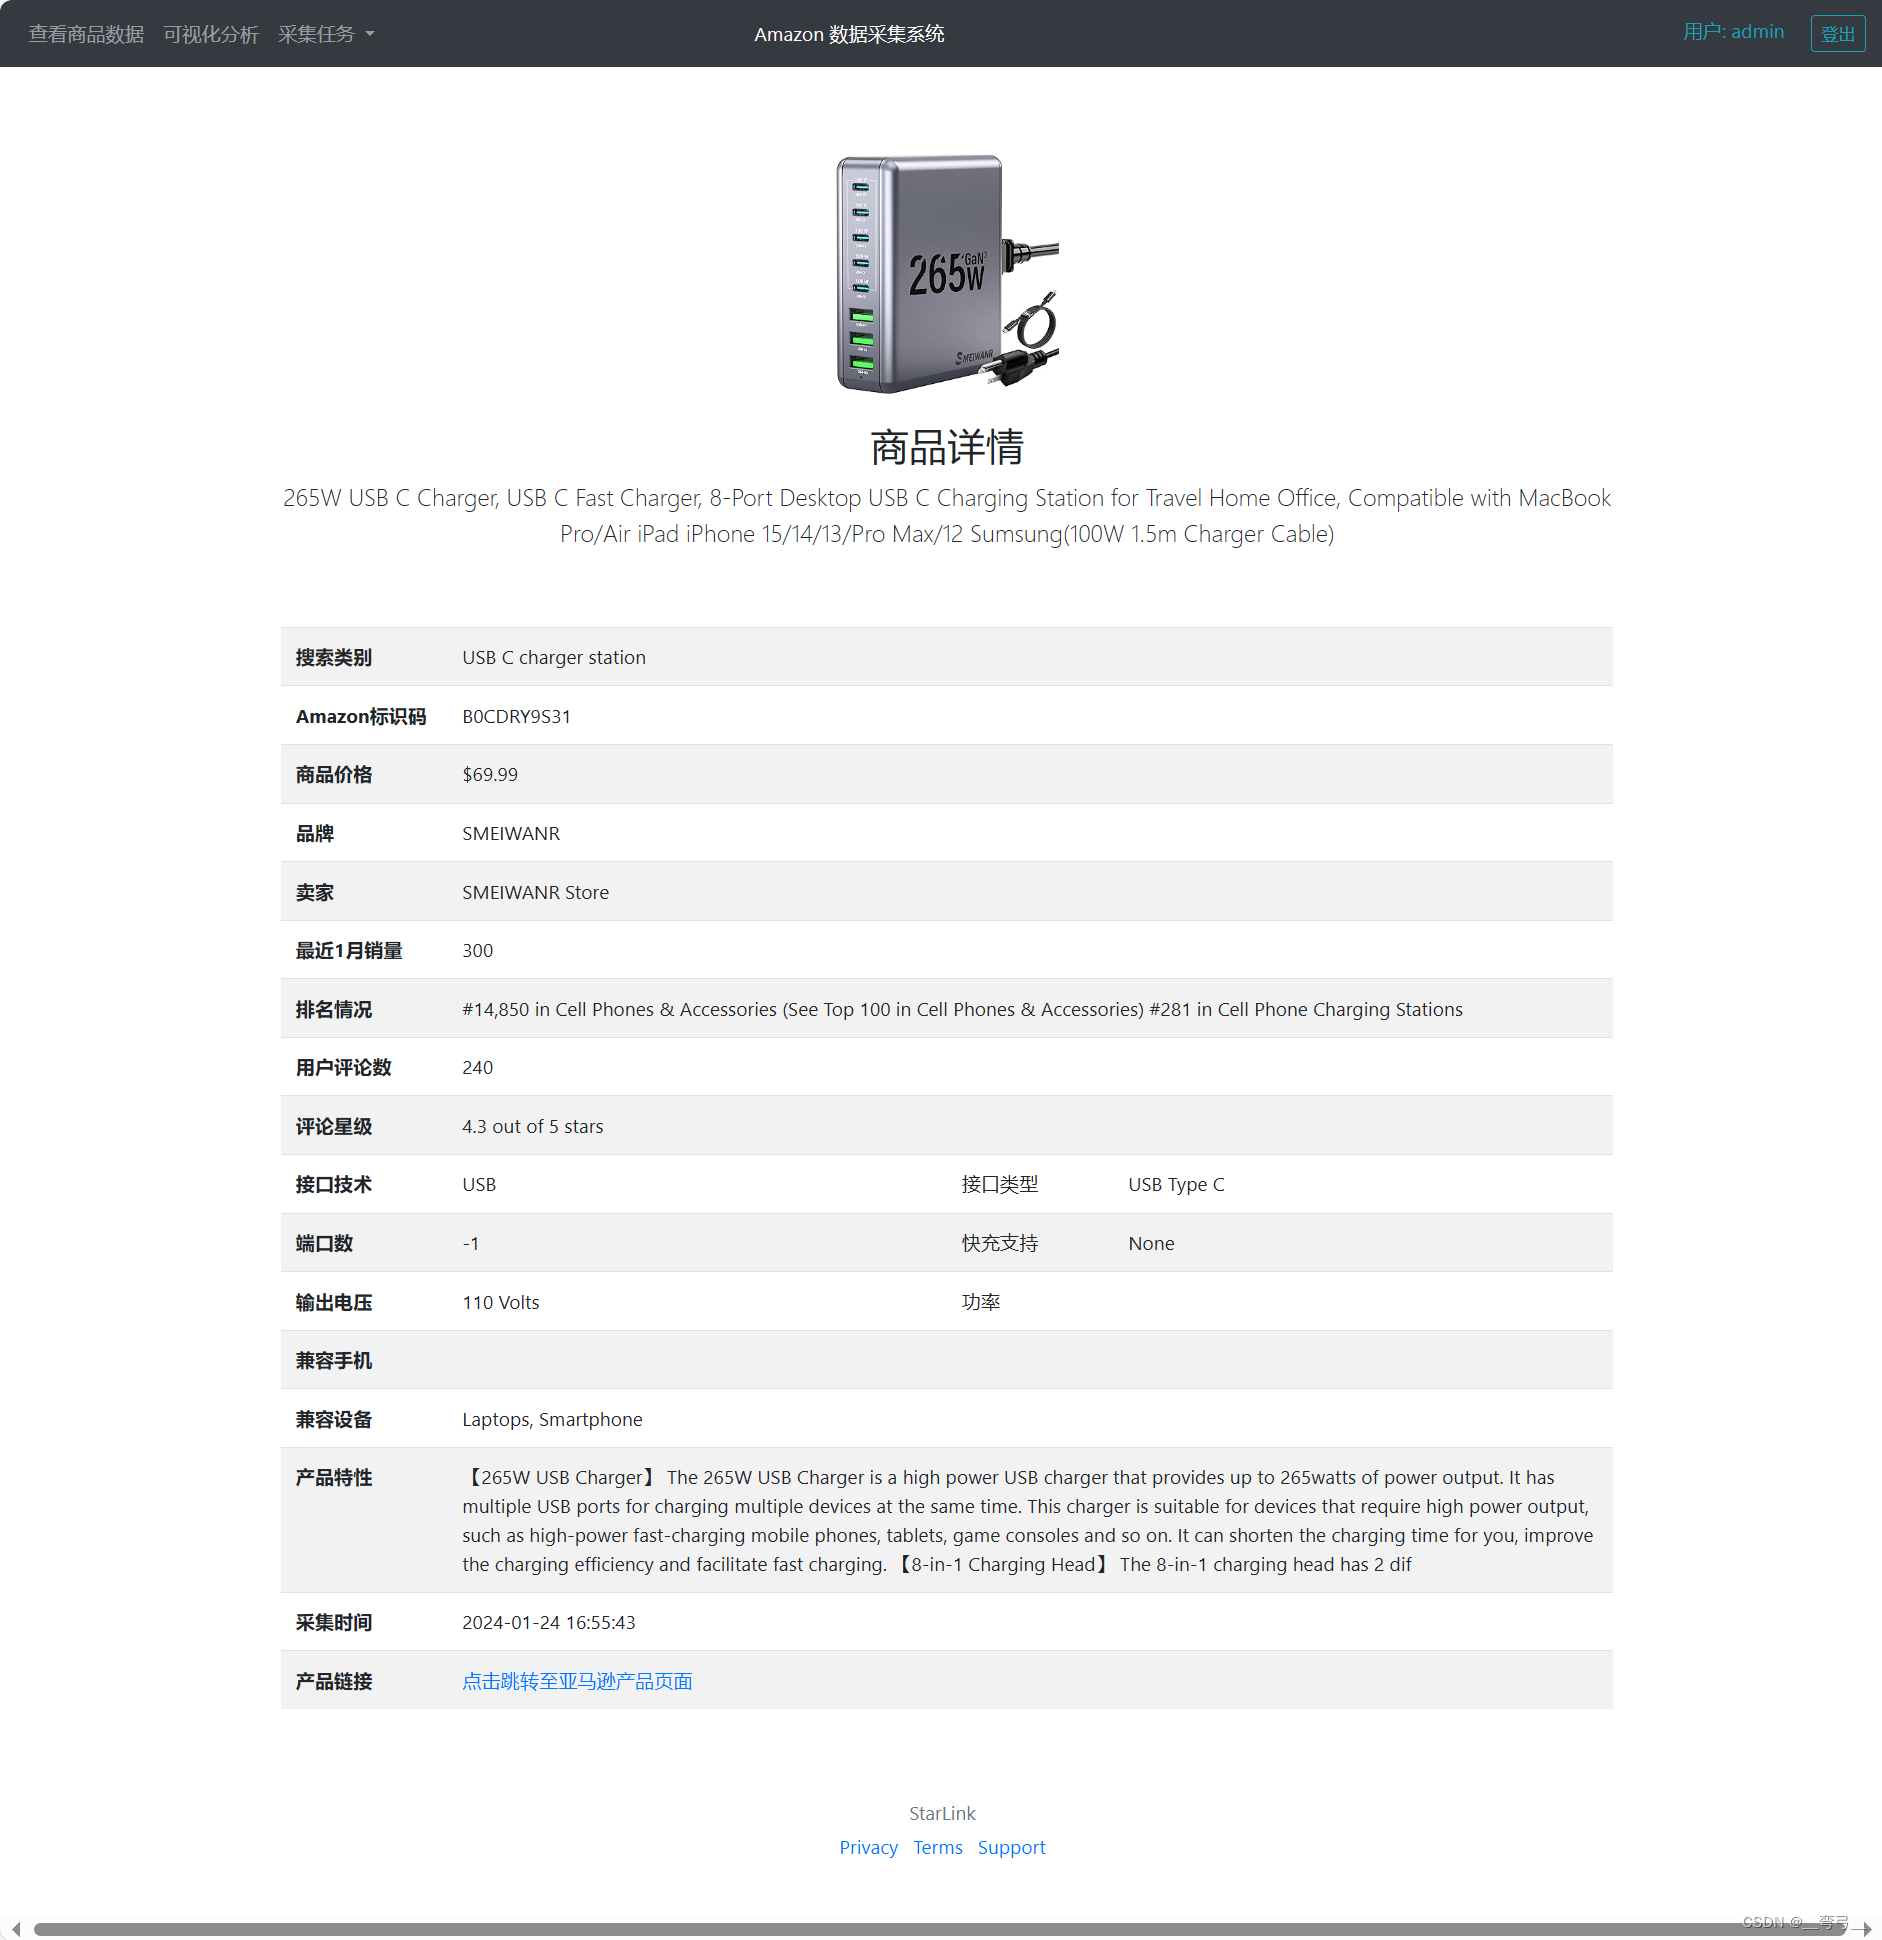
Task: Open the 点击跳转至亚马逊产品页面 link
Action: coord(577,1681)
